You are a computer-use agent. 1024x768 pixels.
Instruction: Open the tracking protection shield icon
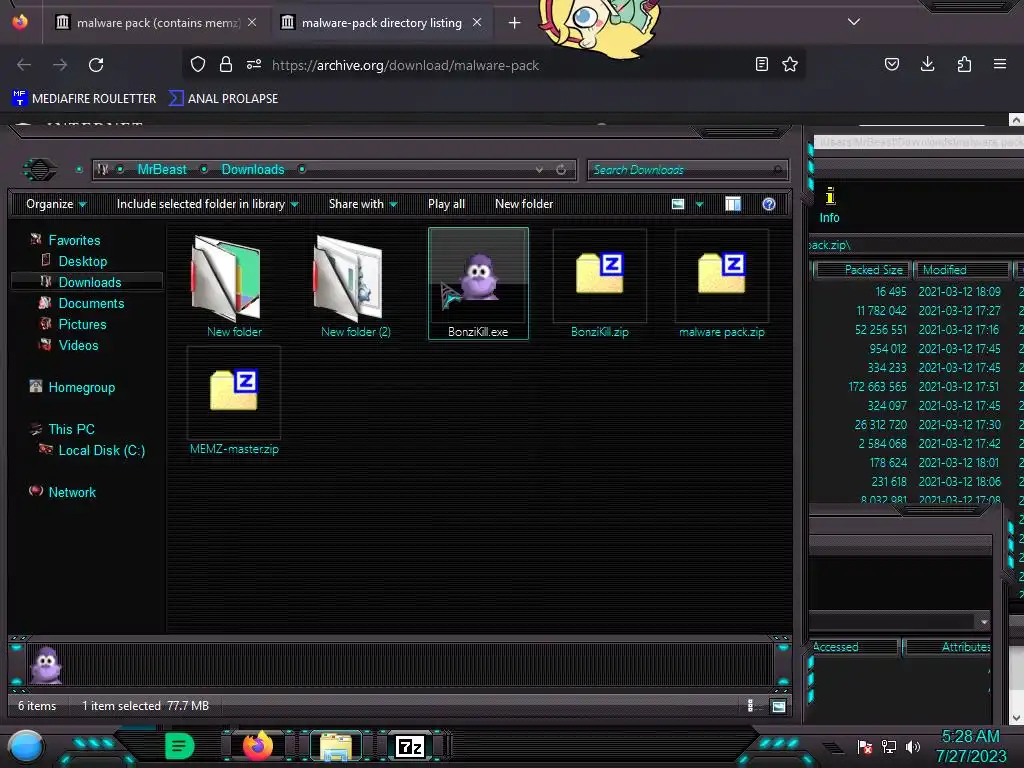click(198, 64)
